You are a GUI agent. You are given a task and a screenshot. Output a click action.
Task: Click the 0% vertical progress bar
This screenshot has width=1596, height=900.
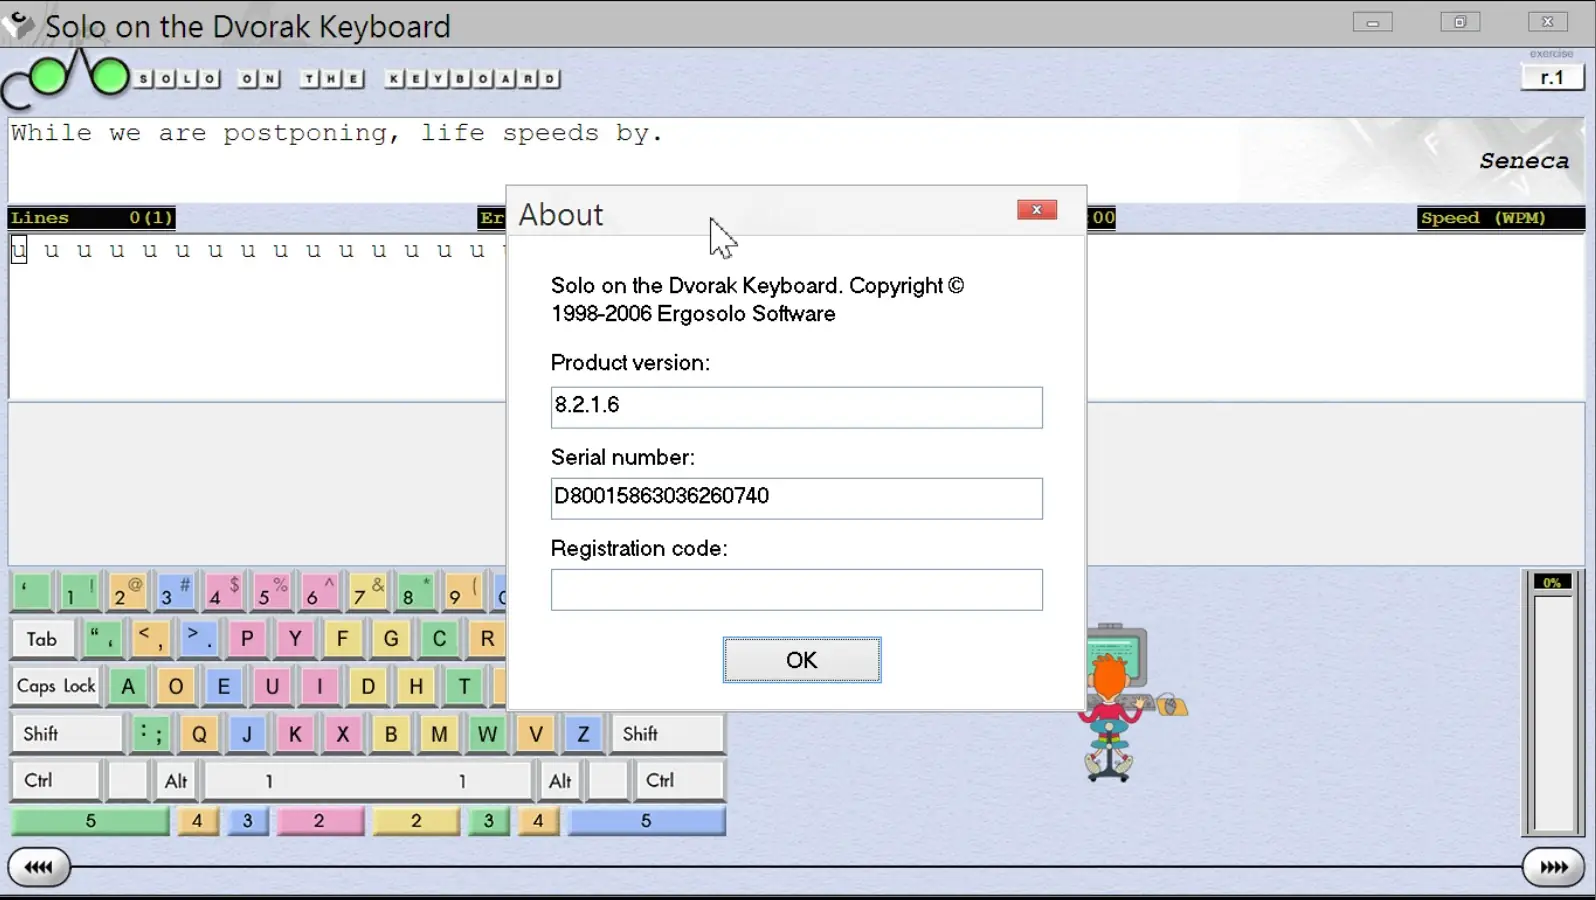coord(1553,703)
